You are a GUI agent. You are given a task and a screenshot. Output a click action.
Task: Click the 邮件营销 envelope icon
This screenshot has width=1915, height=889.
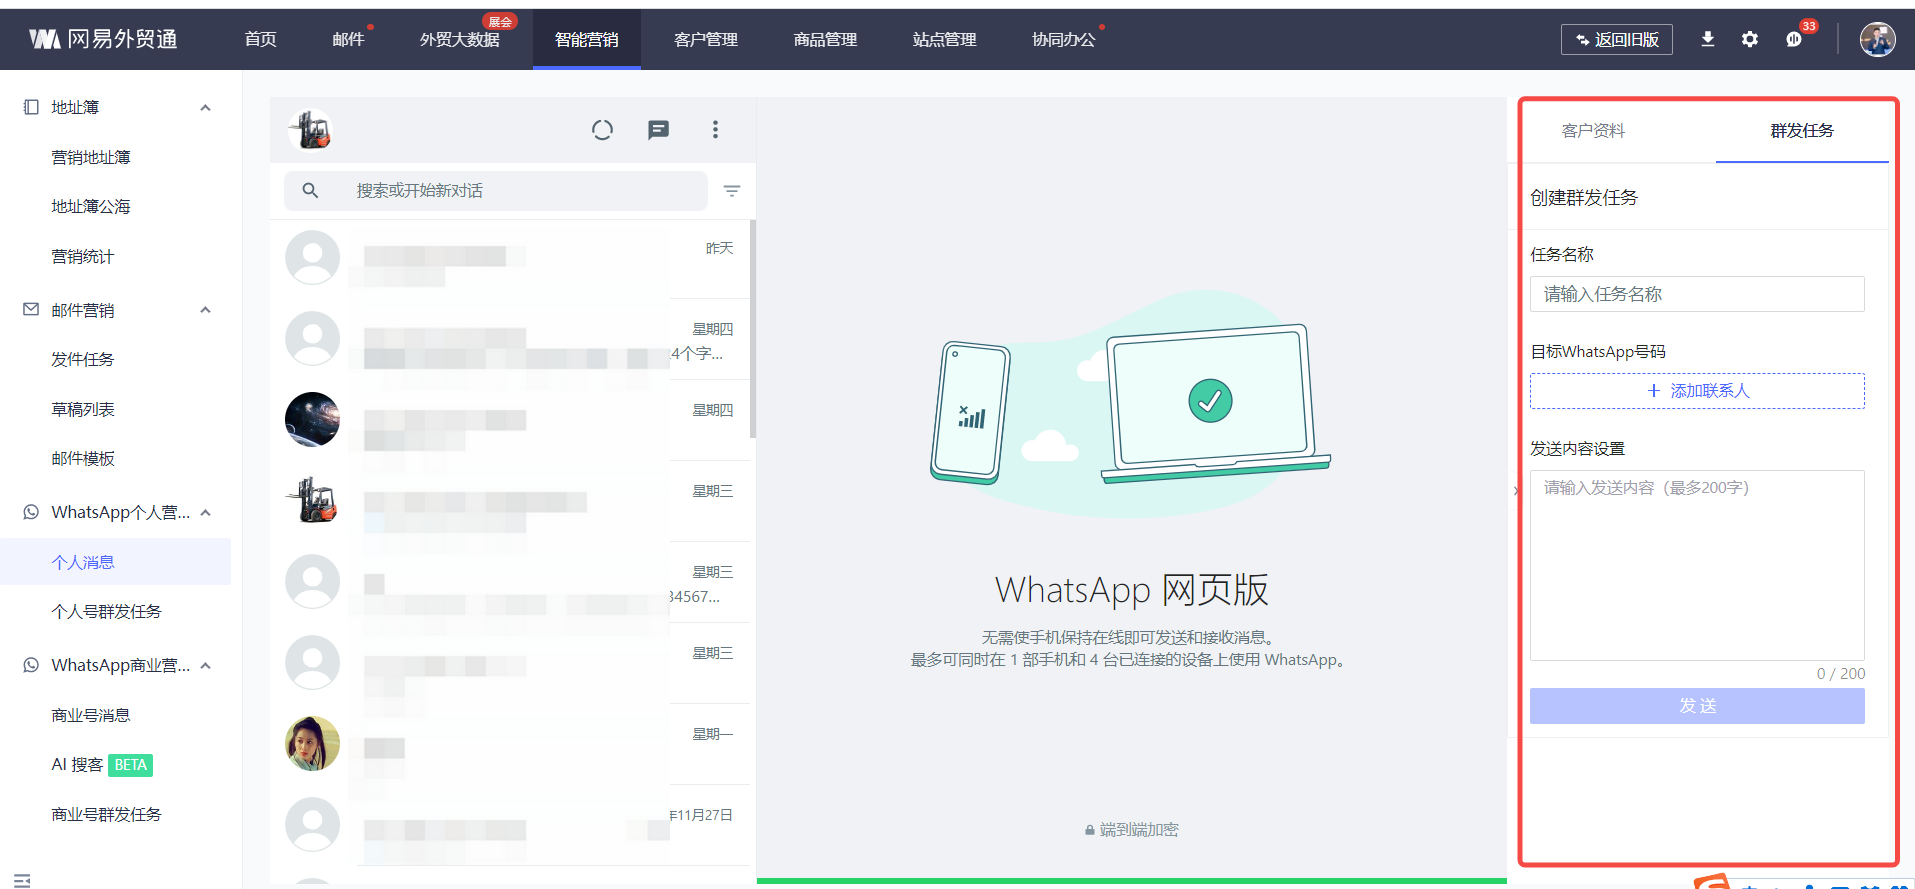[x=31, y=310]
